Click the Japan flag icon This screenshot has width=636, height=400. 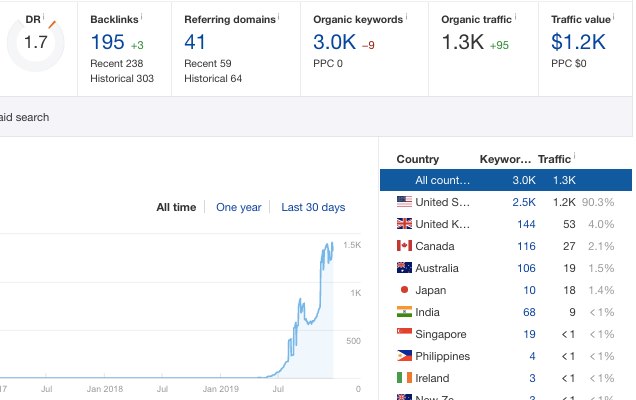click(404, 290)
